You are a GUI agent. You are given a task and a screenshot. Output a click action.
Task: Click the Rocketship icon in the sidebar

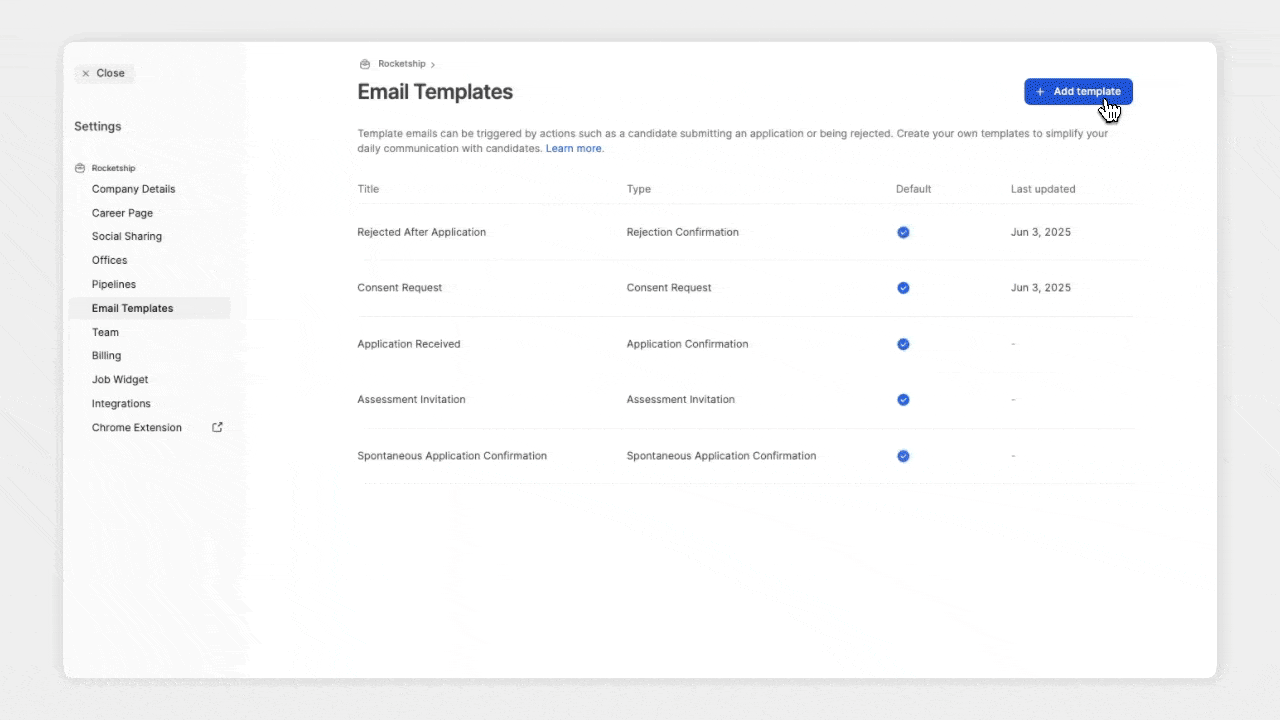point(80,168)
